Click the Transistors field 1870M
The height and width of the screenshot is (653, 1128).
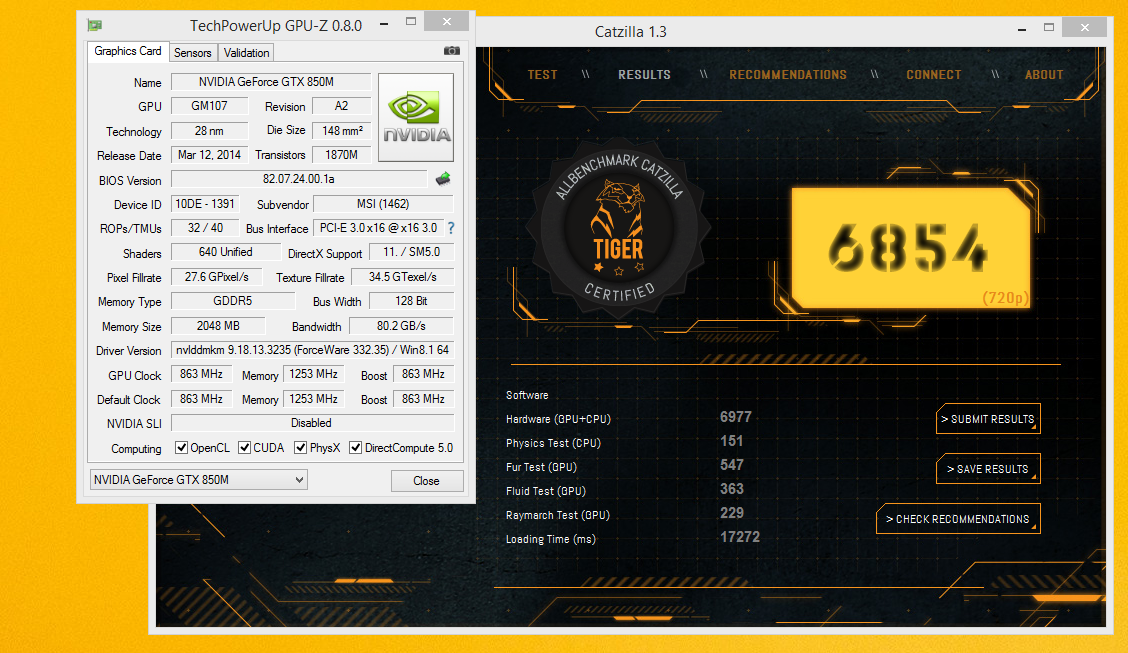click(341, 155)
